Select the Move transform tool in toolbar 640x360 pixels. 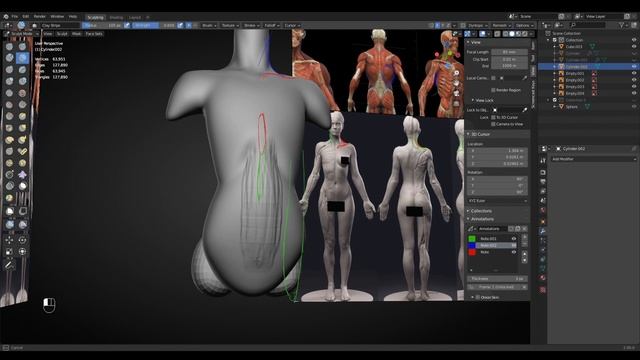click(x=9, y=240)
